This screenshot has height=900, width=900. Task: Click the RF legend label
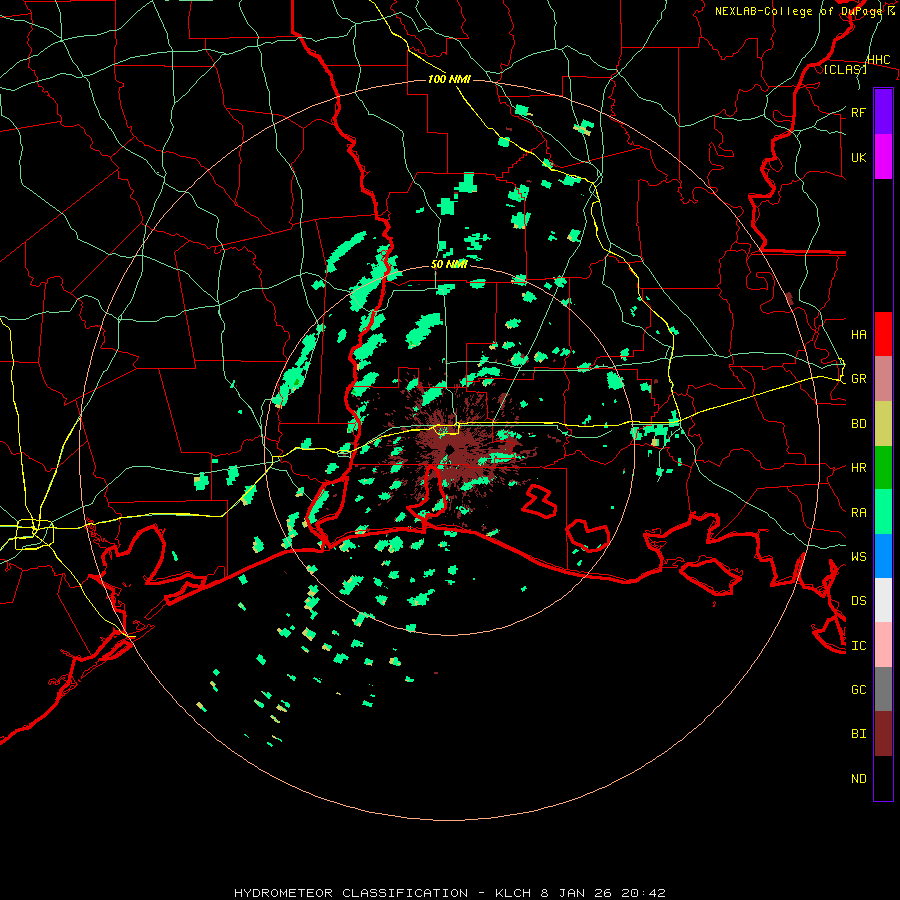(x=858, y=112)
